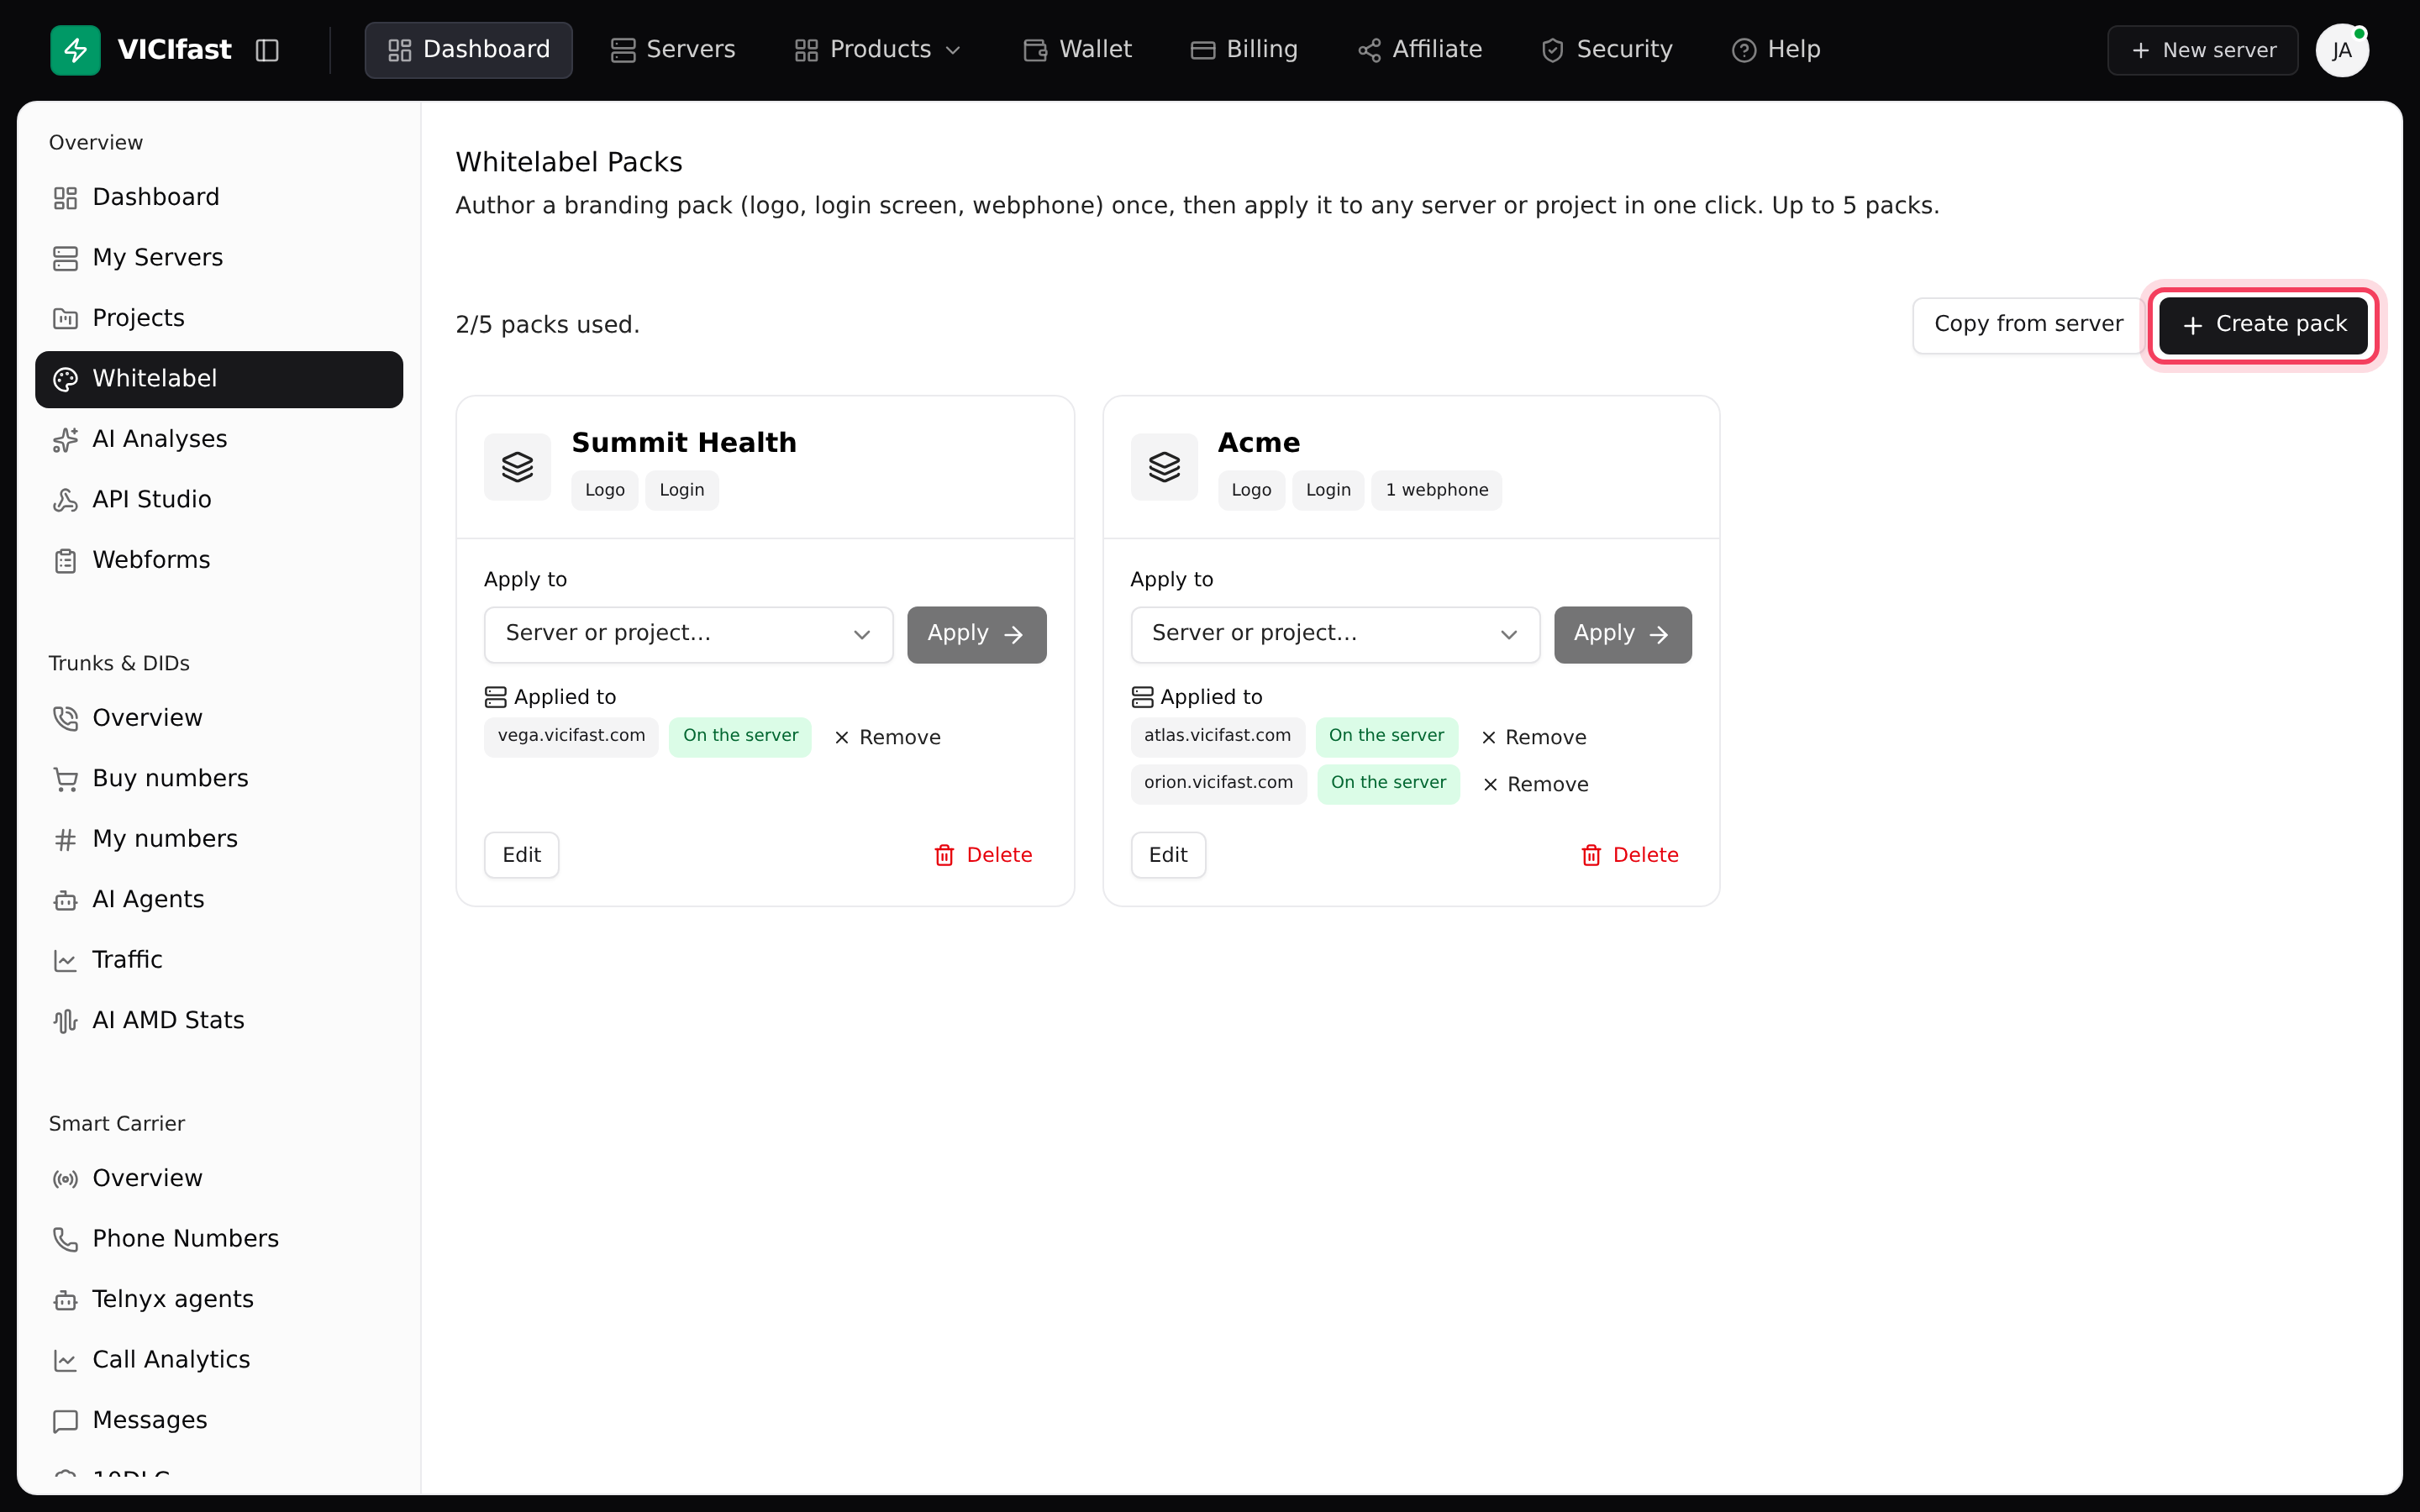
Task: Open AI Agents under Trunks & DIDs
Action: (219, 899)
